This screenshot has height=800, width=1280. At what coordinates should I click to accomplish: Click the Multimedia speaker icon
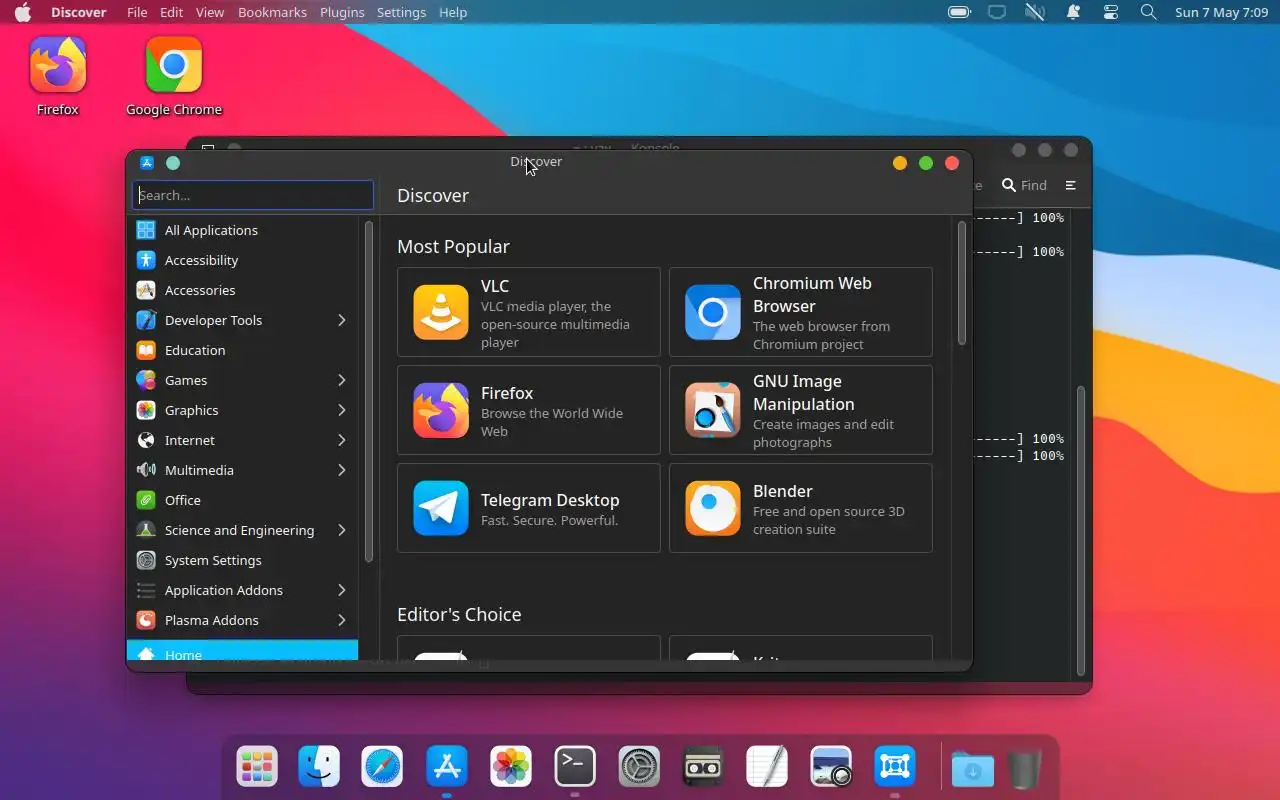[146, 470]
